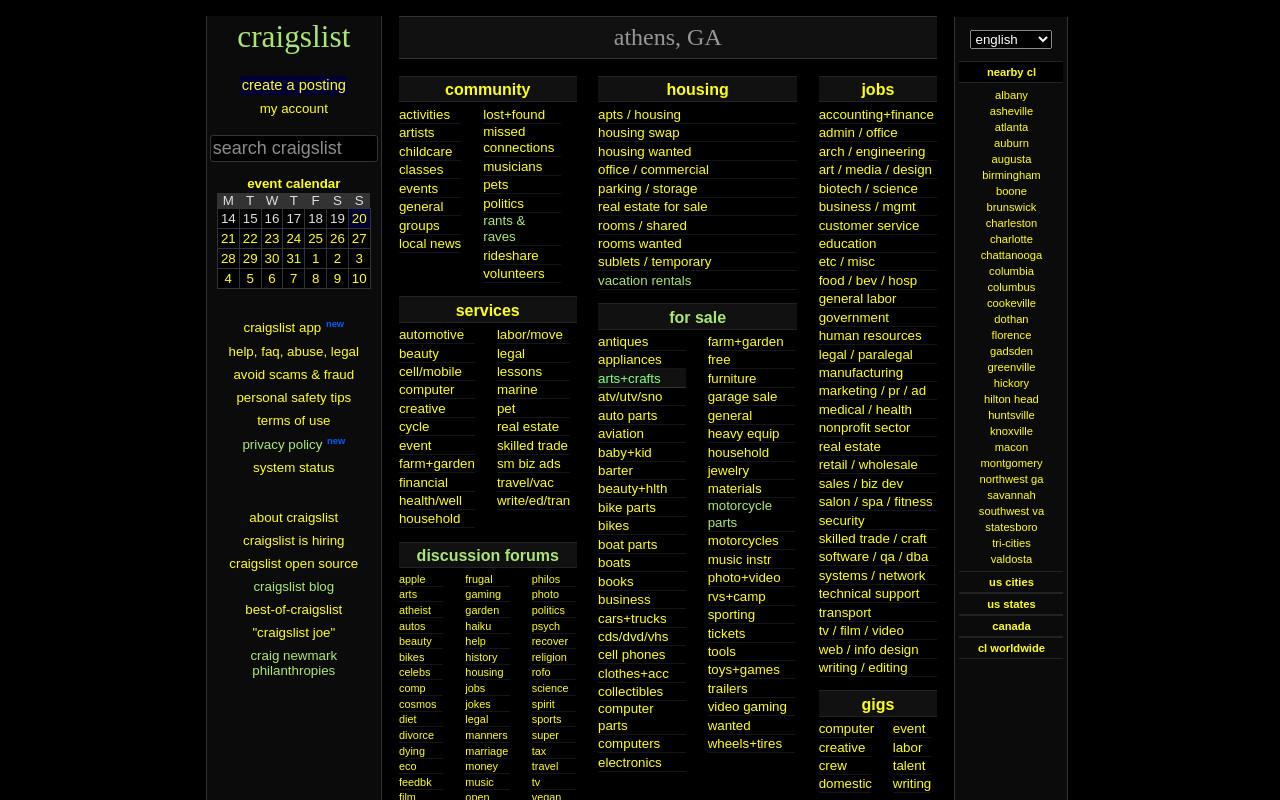1280x800 pixels.
Task: Open craigslist app link
Action: (282, 327)
